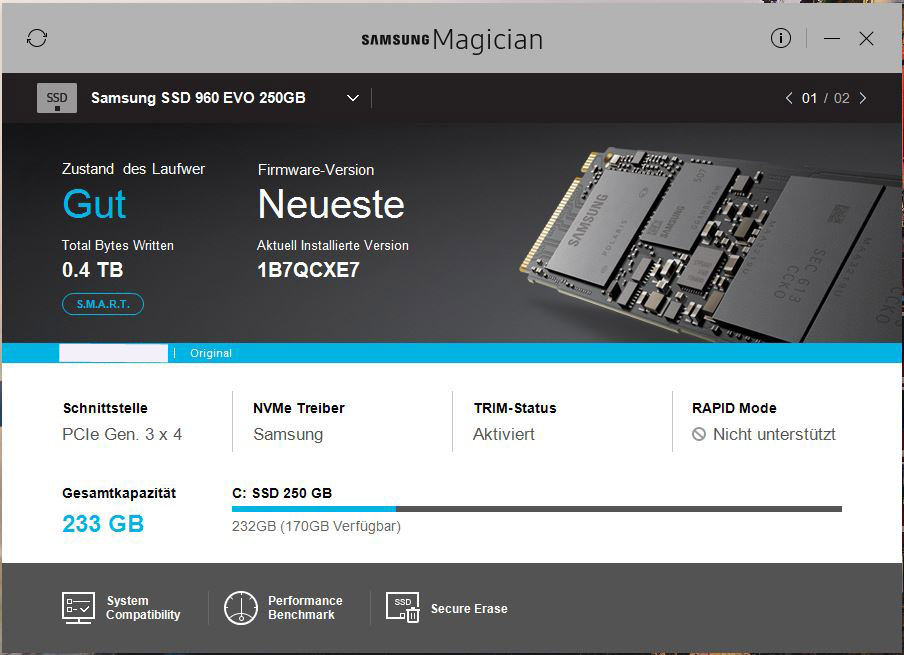Image resolution: width=904 pixels, height=655 pixels.
Task: Minimize the Samsung Magician window
Action: pos(831,39)
